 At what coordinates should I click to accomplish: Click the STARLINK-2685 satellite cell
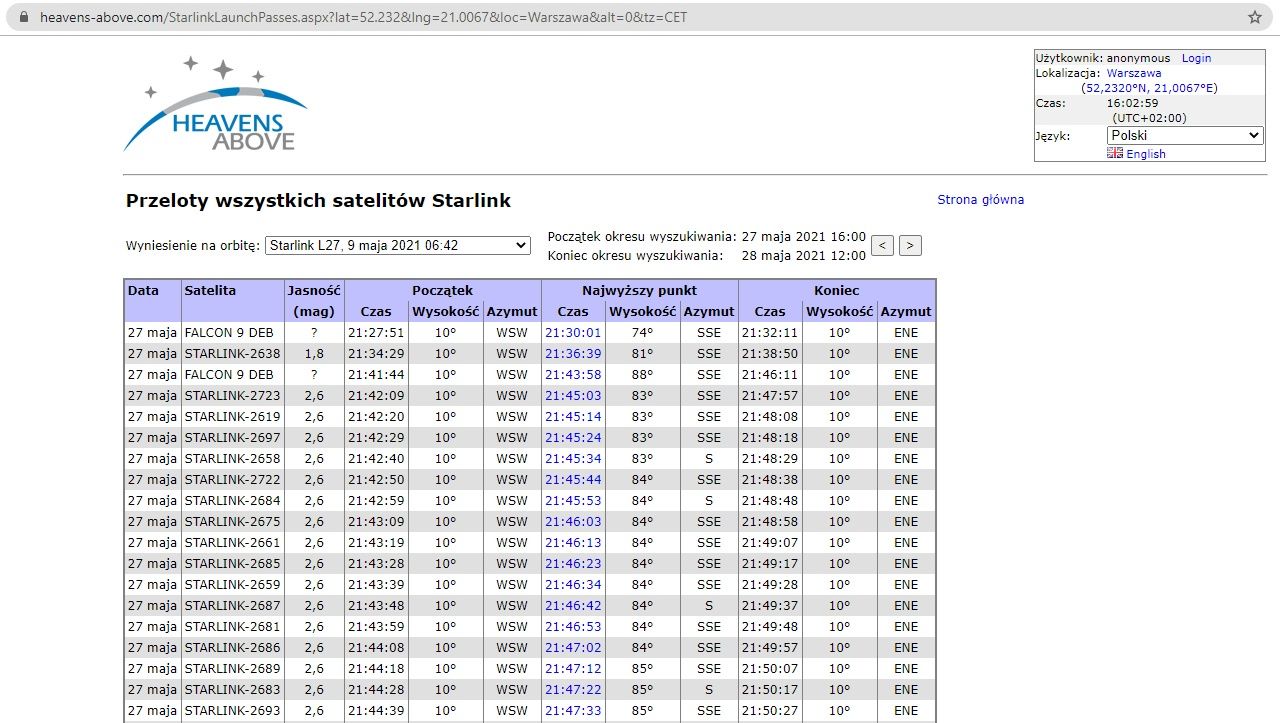[232, 564]
